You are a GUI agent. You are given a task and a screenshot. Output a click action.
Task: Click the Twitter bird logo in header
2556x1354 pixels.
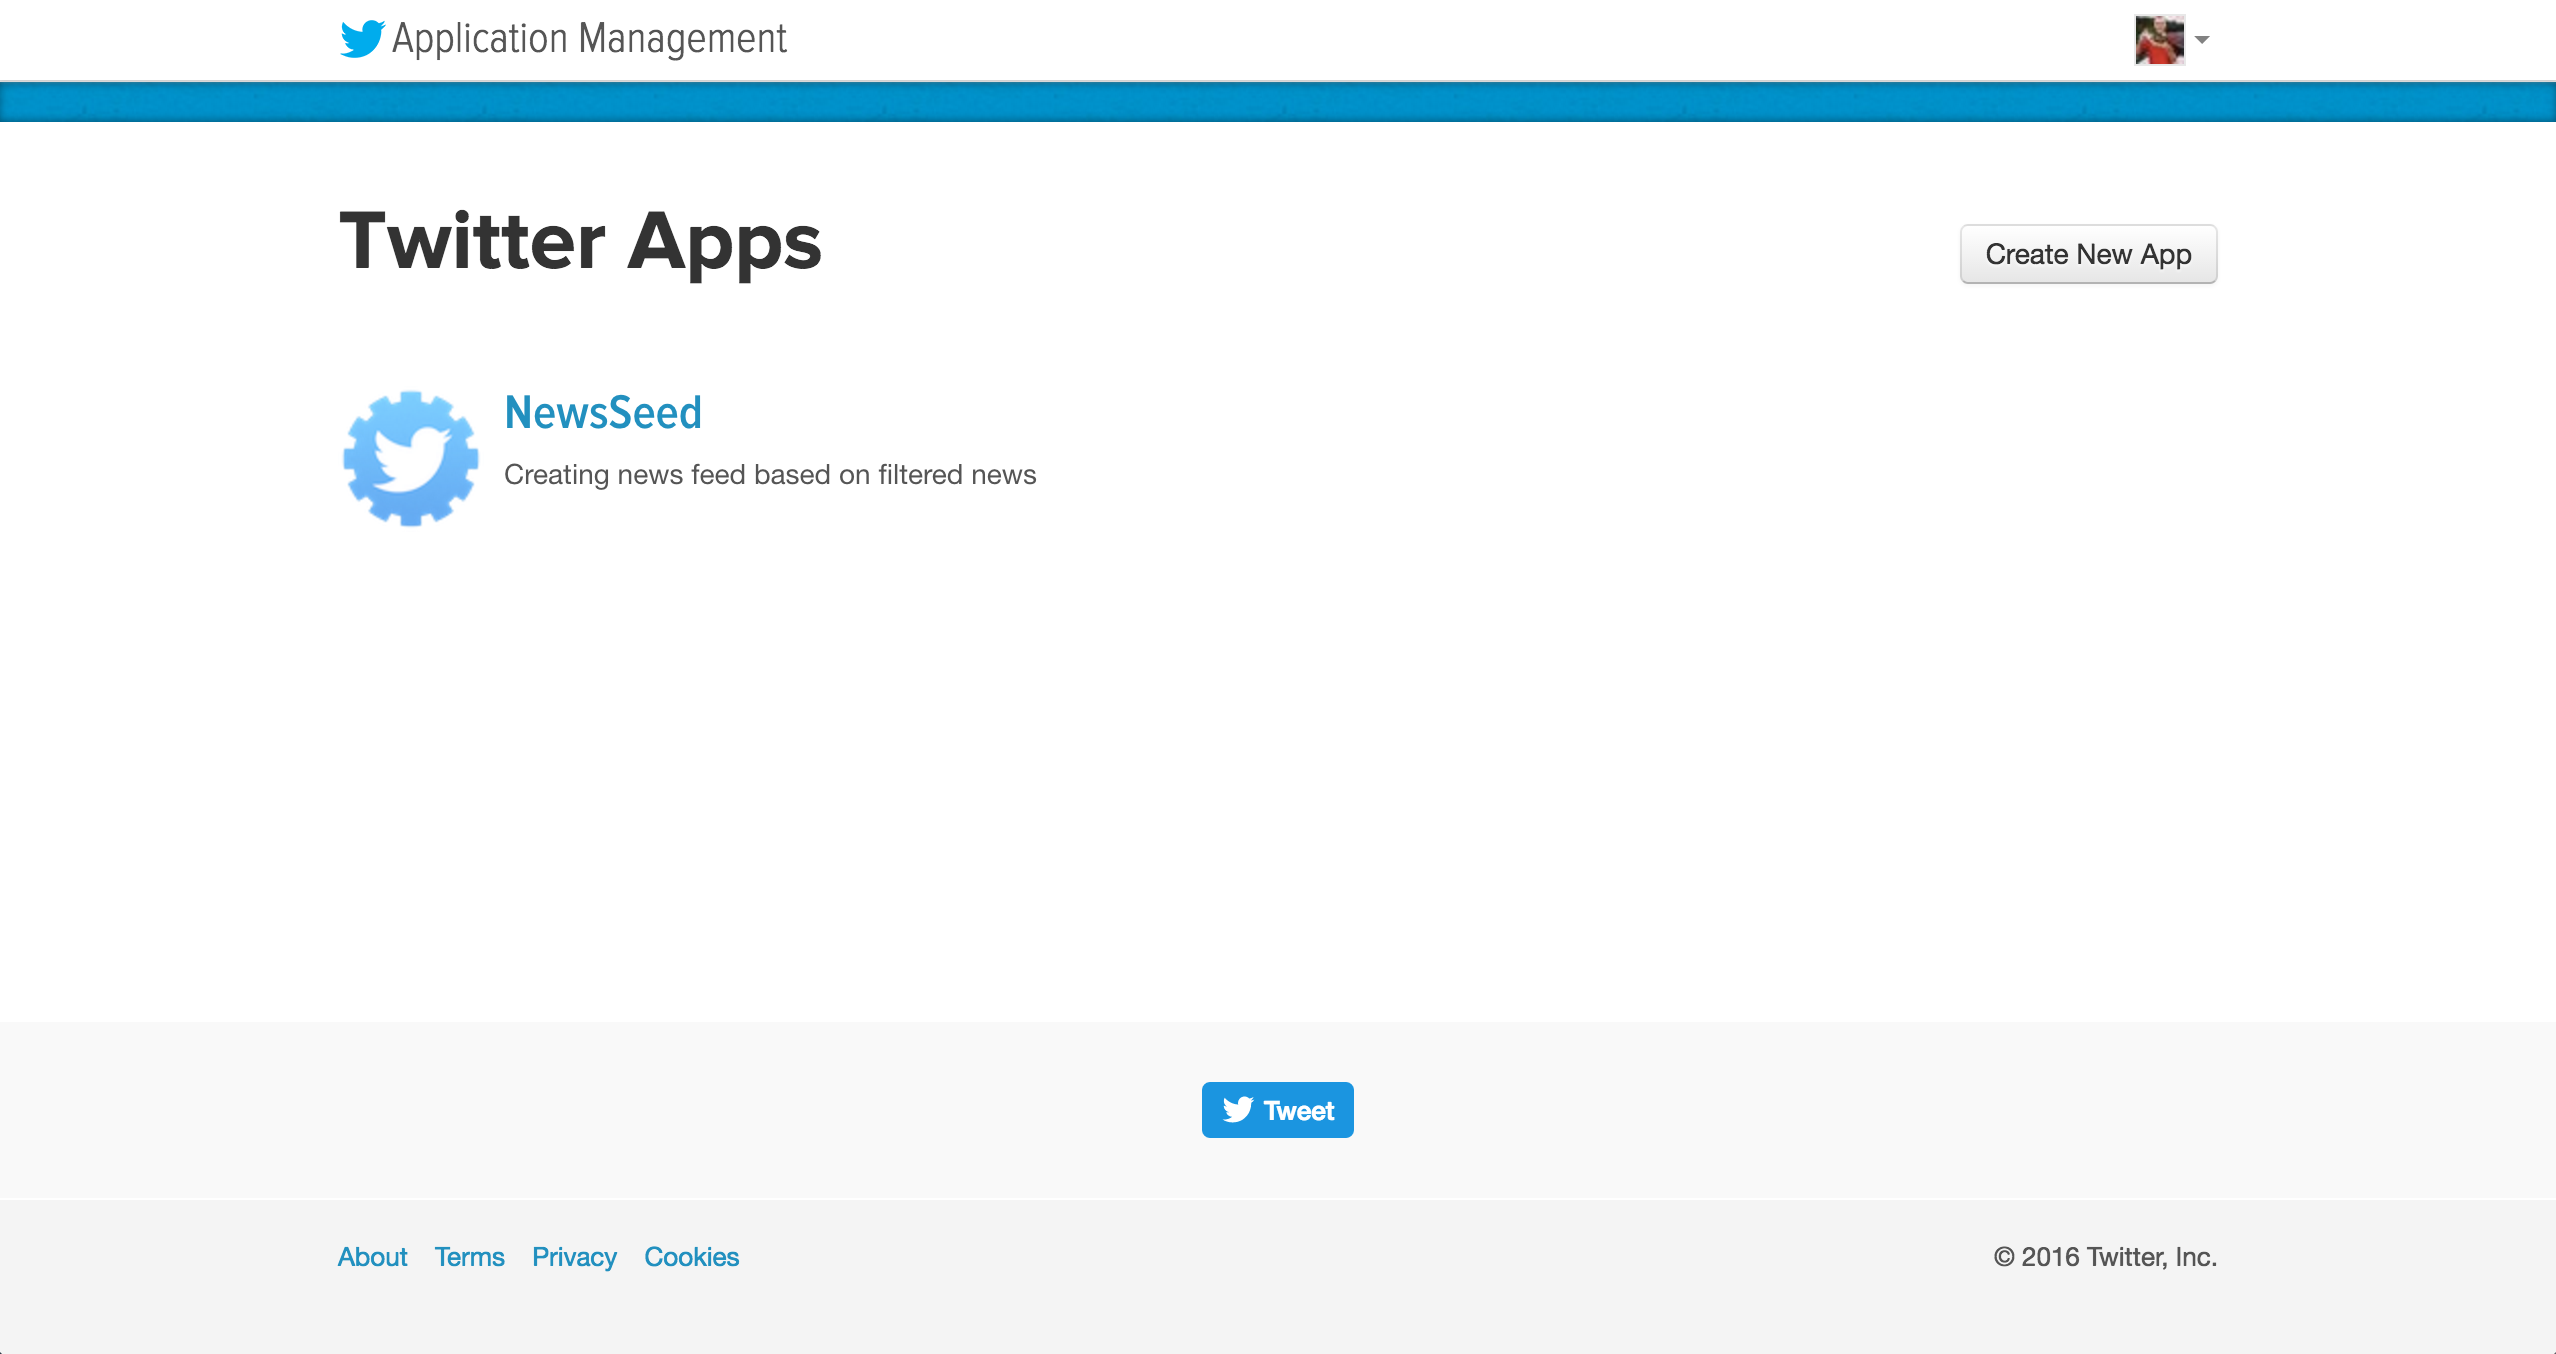click(362, 39)
